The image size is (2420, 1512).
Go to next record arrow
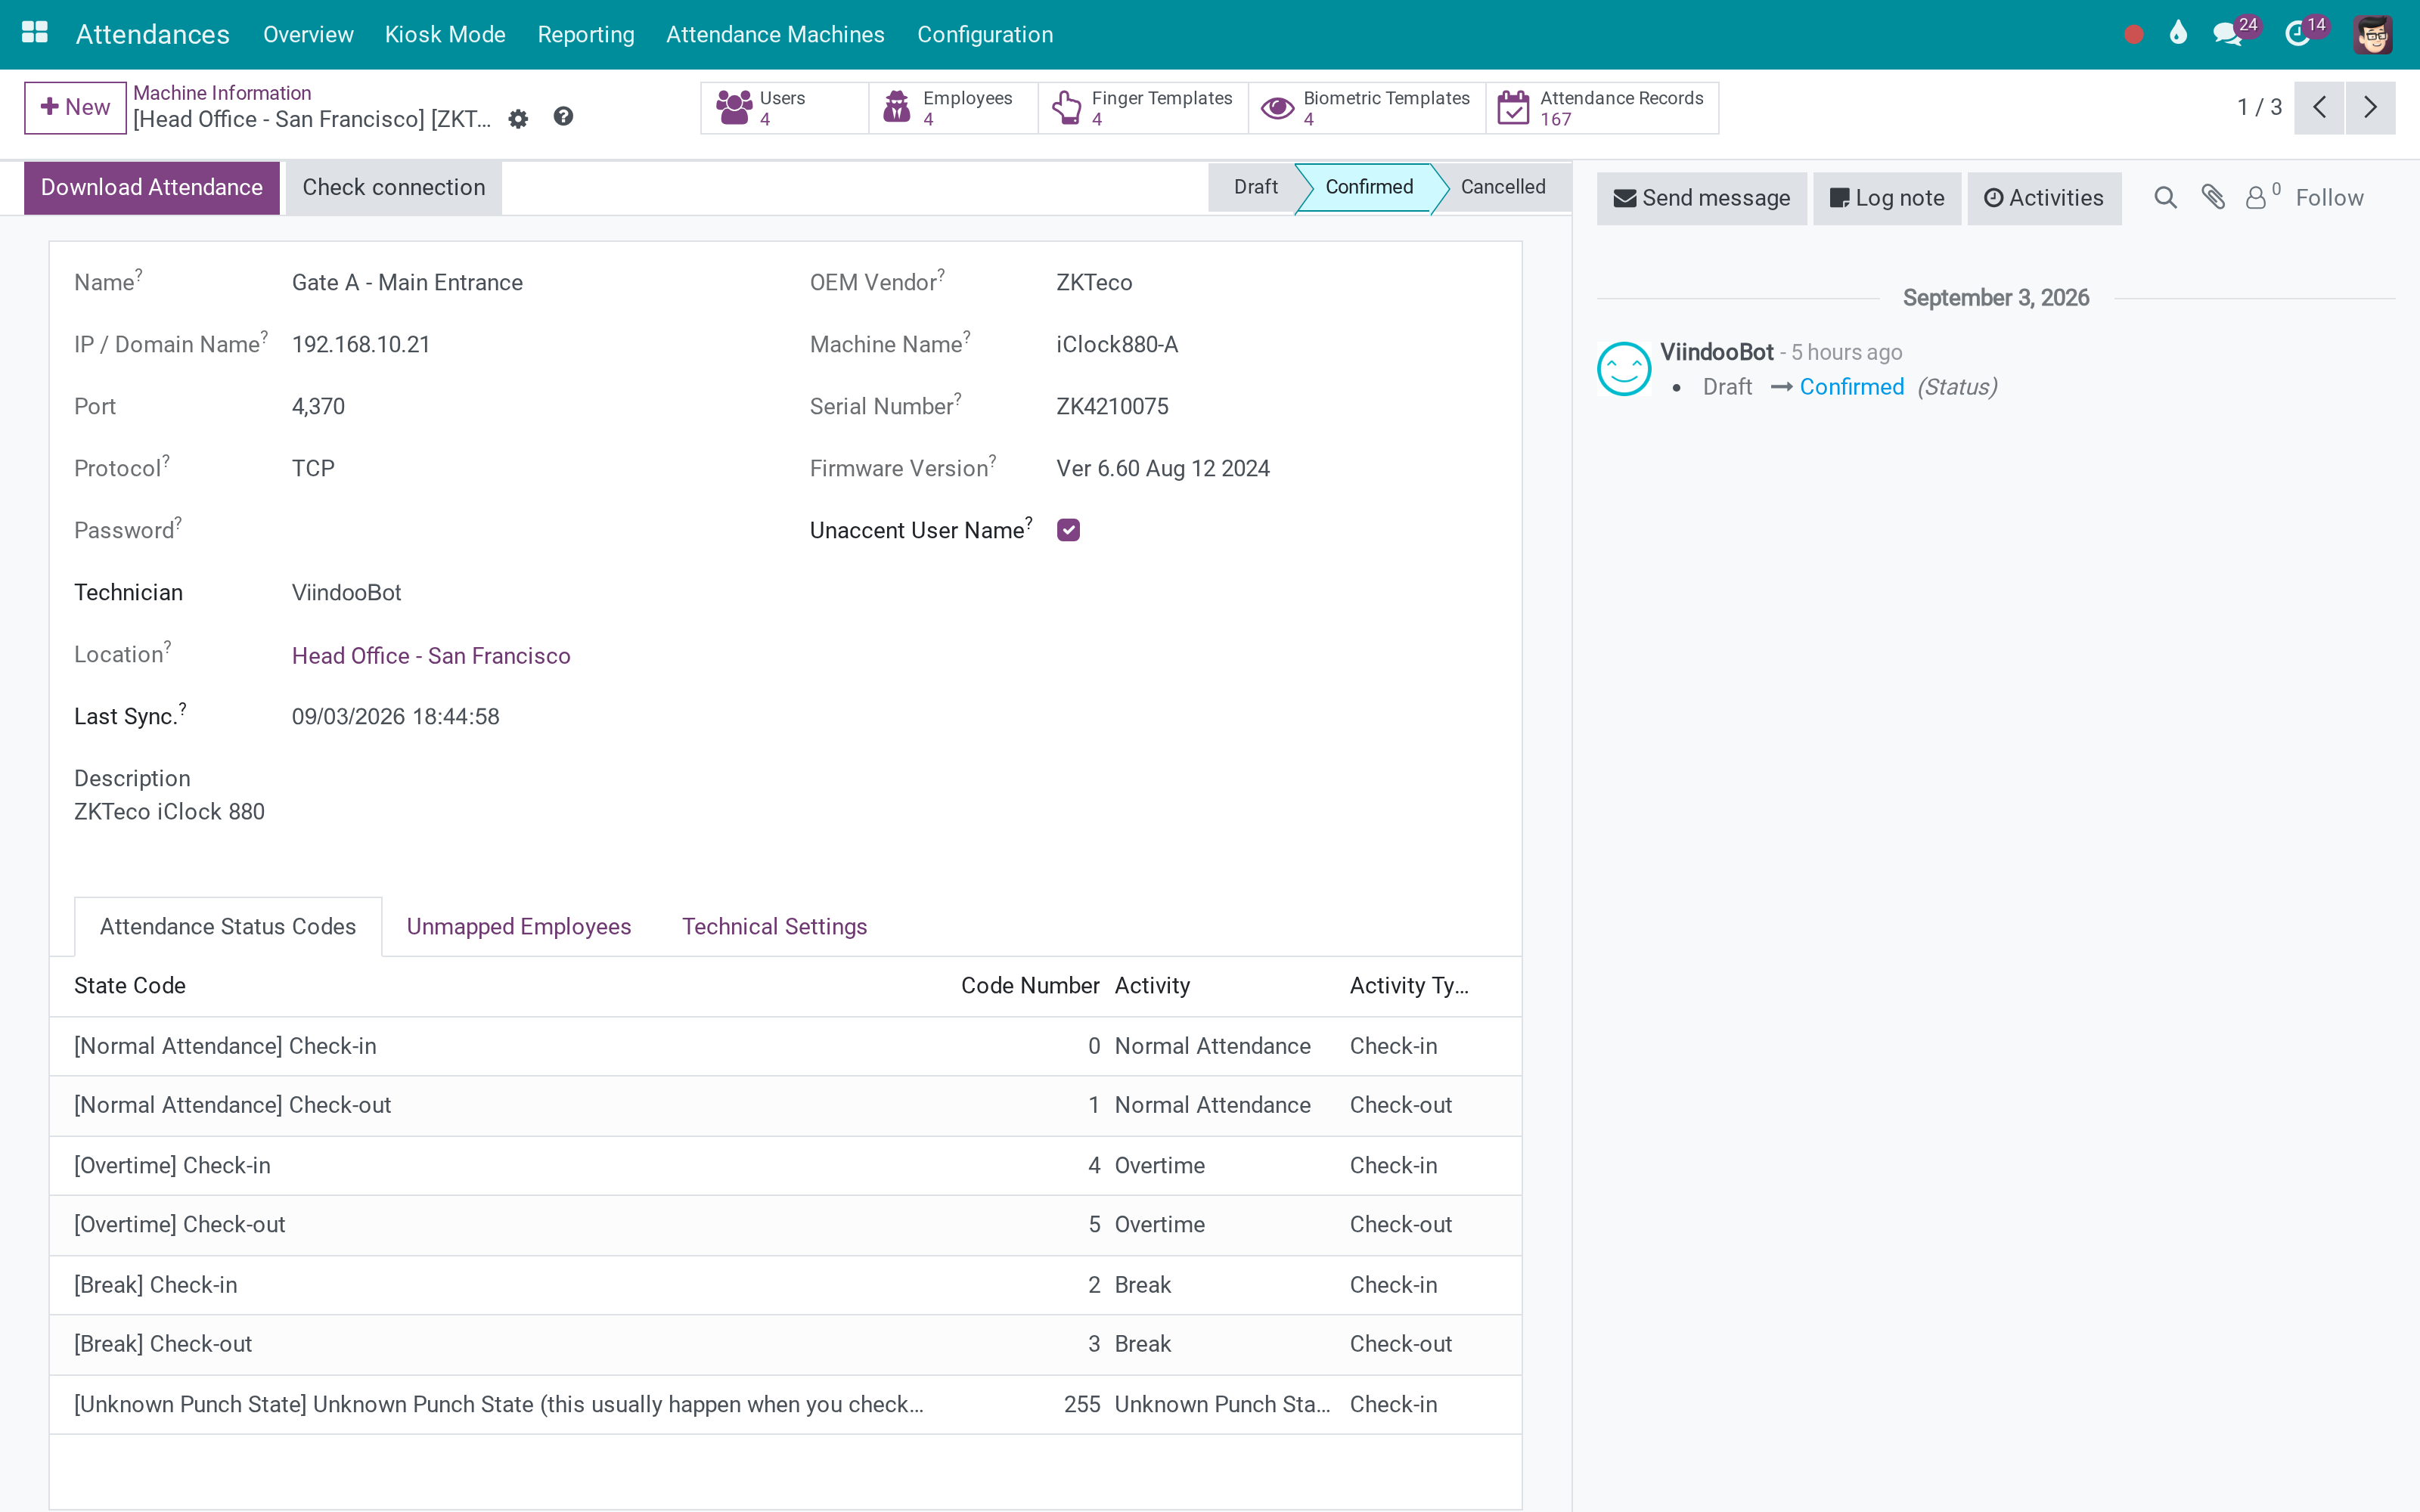coord(2370,107)
